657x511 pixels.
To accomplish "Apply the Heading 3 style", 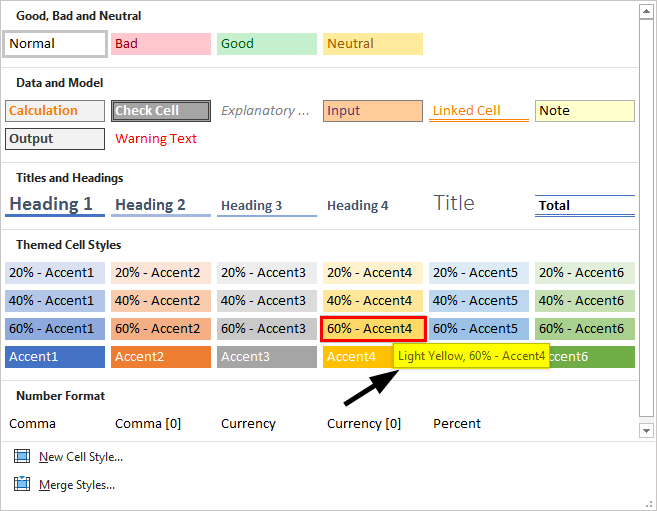I will (x=267, y=205).
